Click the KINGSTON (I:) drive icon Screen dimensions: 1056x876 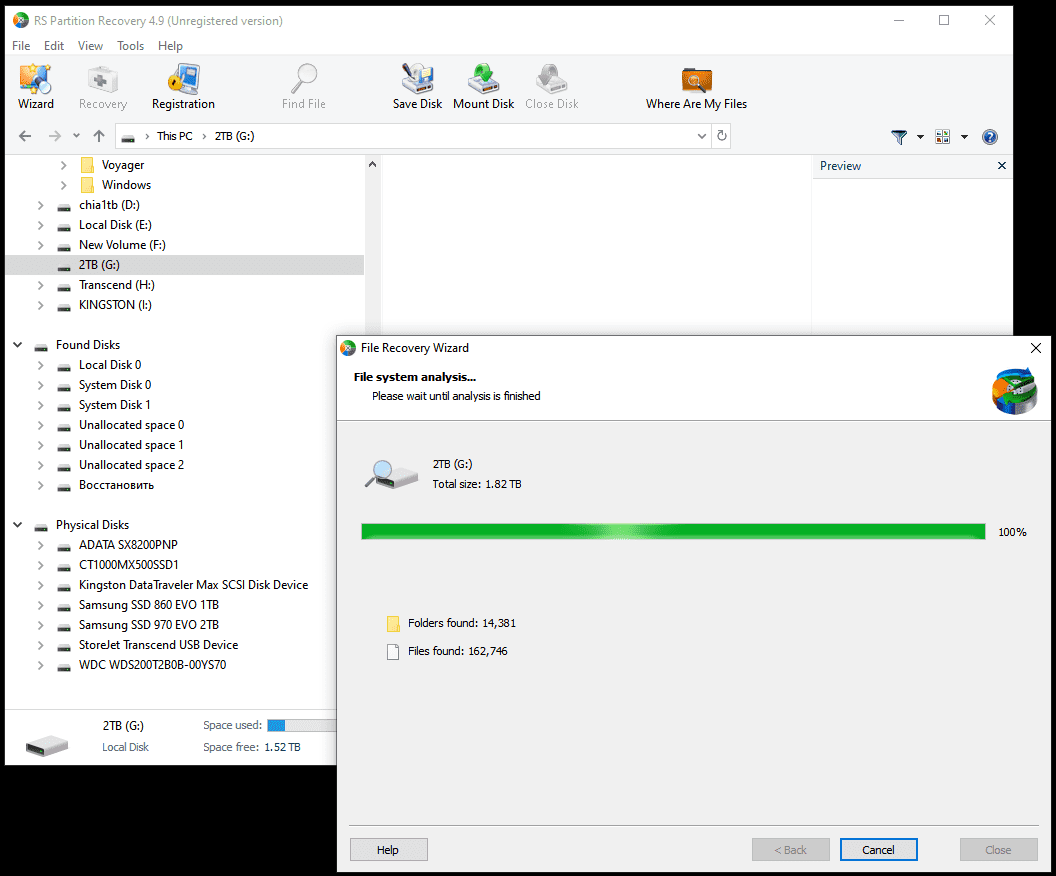64,306
